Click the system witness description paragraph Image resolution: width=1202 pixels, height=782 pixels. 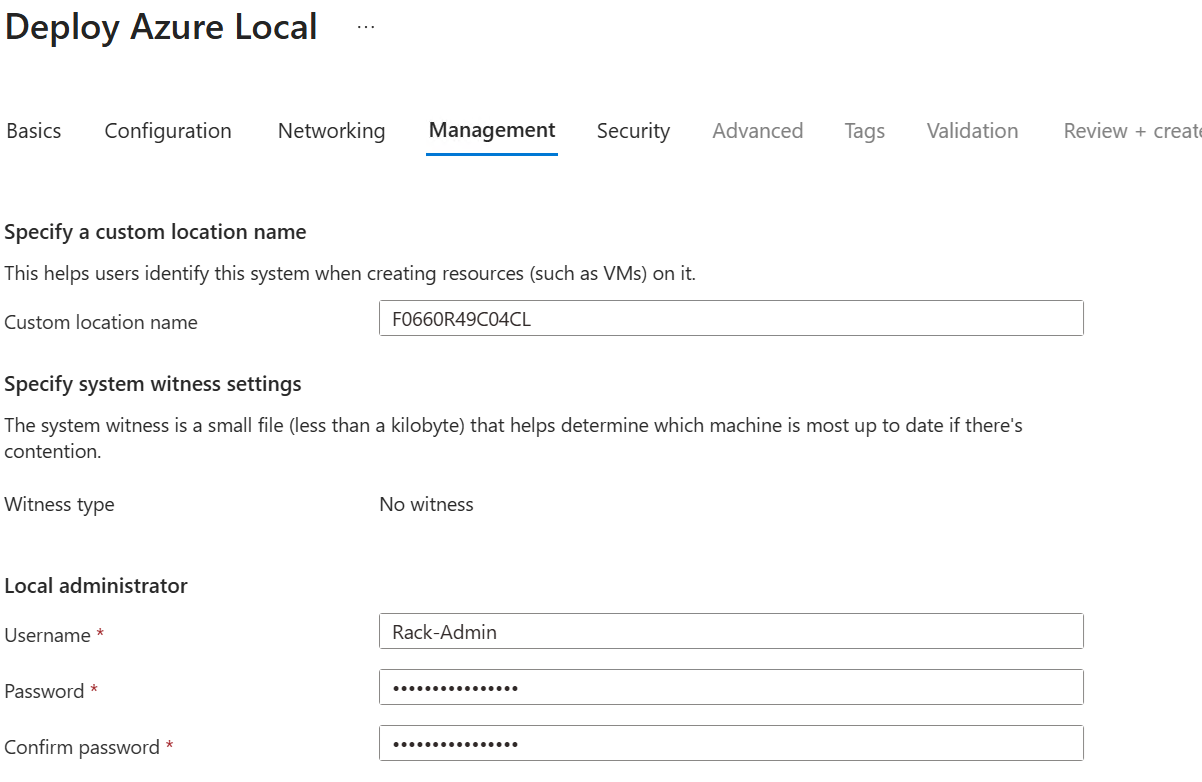[513, 438]
